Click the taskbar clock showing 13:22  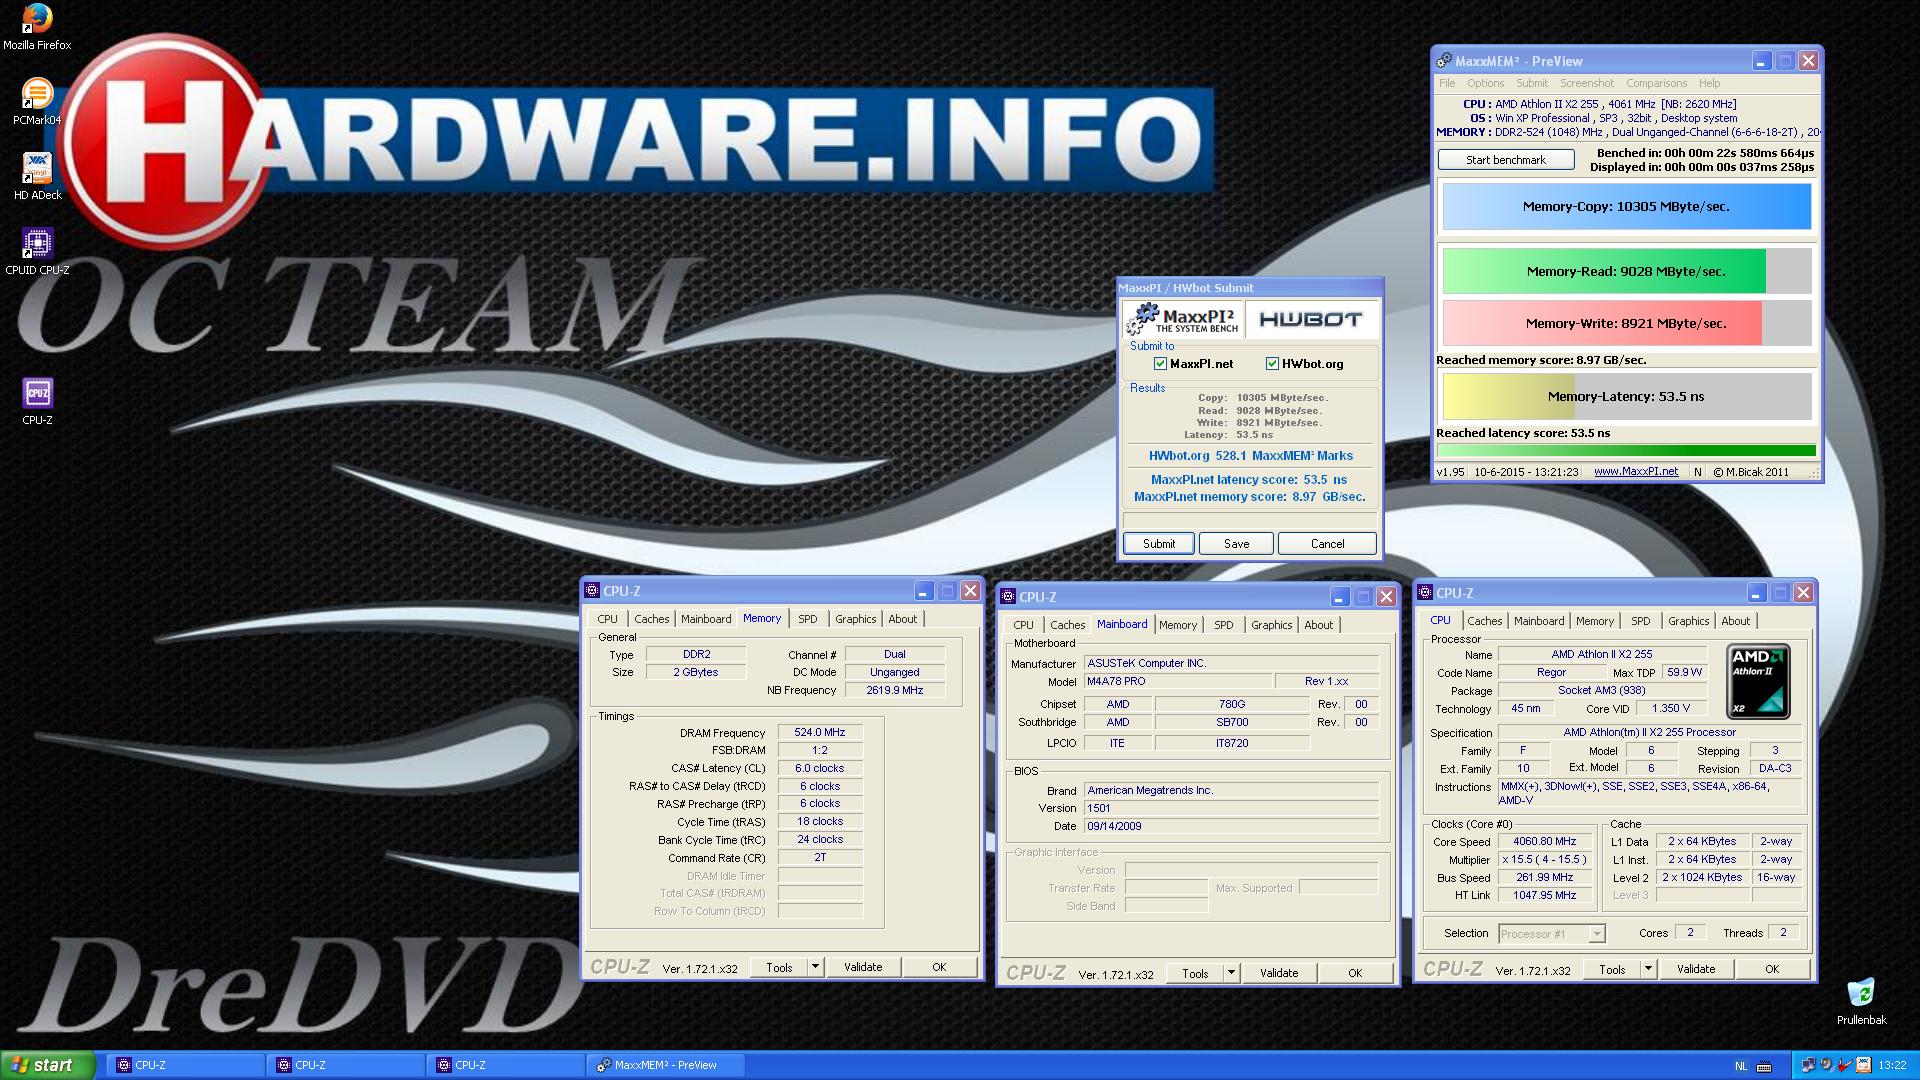1892,1066
